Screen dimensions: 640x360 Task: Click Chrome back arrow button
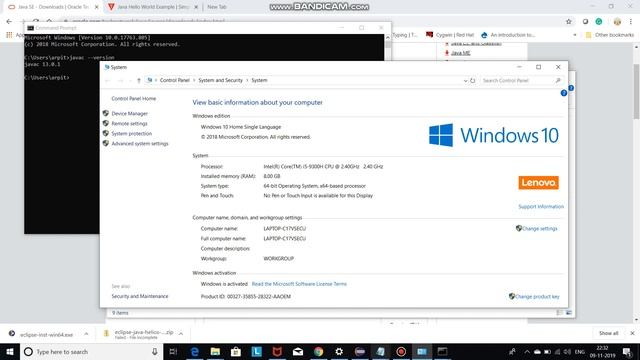pyautogui.click(x=9, y=21)
